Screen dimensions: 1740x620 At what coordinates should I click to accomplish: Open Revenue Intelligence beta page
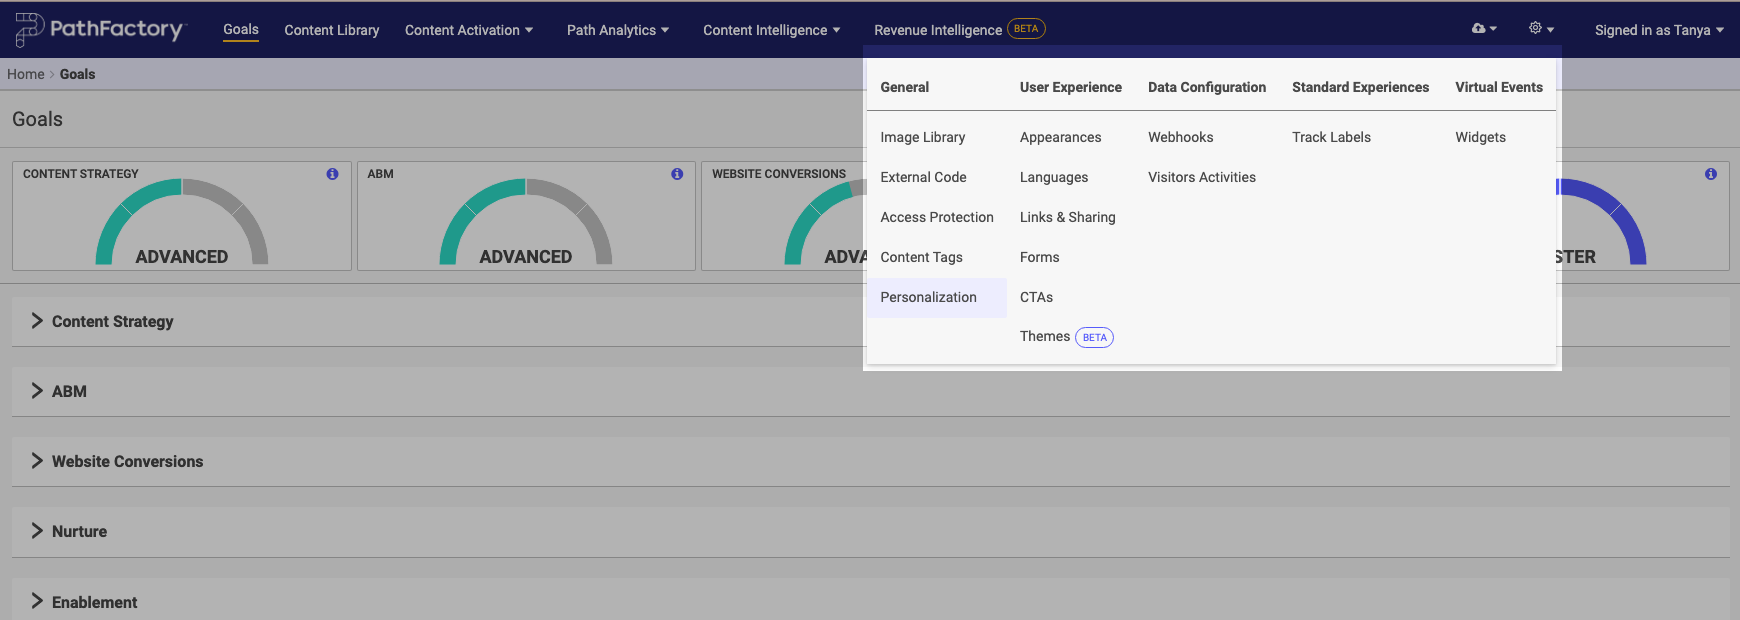(x=938, y=30)
